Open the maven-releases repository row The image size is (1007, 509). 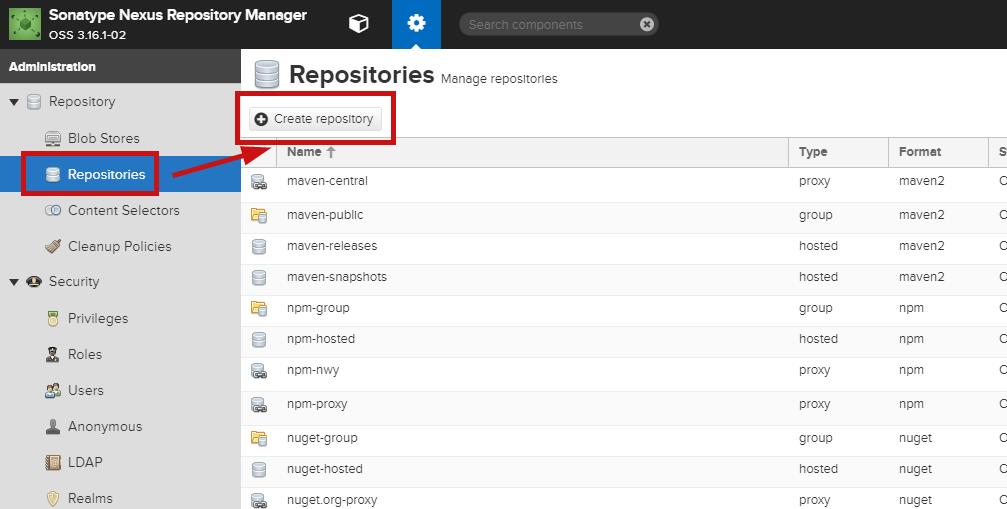coord(624,247)
